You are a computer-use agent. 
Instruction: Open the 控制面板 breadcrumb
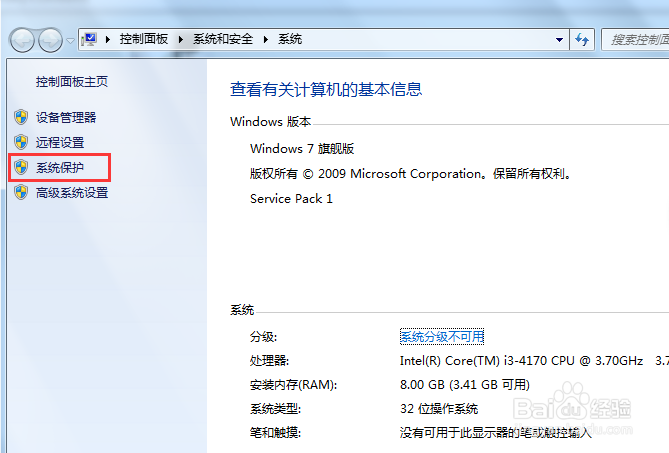(144, 39)
